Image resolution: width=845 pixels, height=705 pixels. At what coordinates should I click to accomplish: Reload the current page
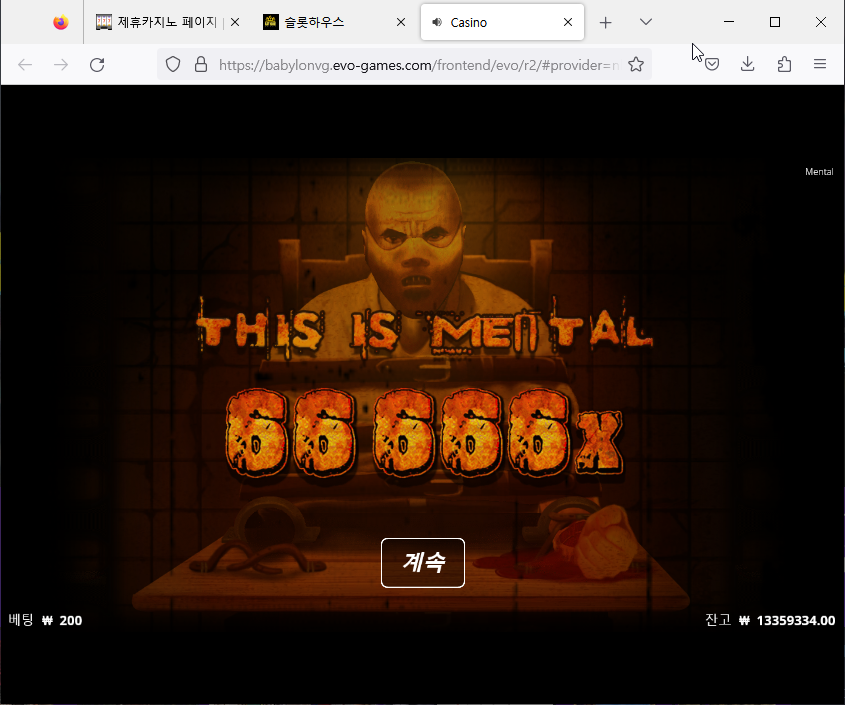coord(97,65)
